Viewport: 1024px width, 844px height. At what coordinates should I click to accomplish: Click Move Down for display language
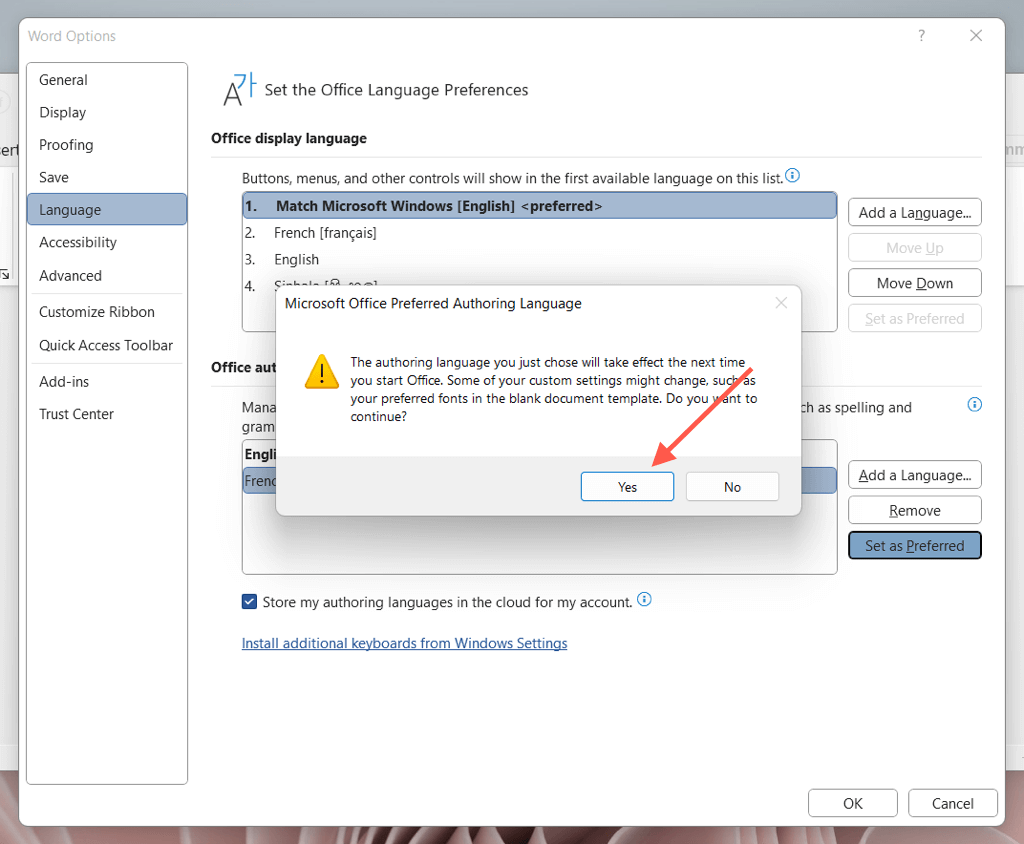click(914, 283)
